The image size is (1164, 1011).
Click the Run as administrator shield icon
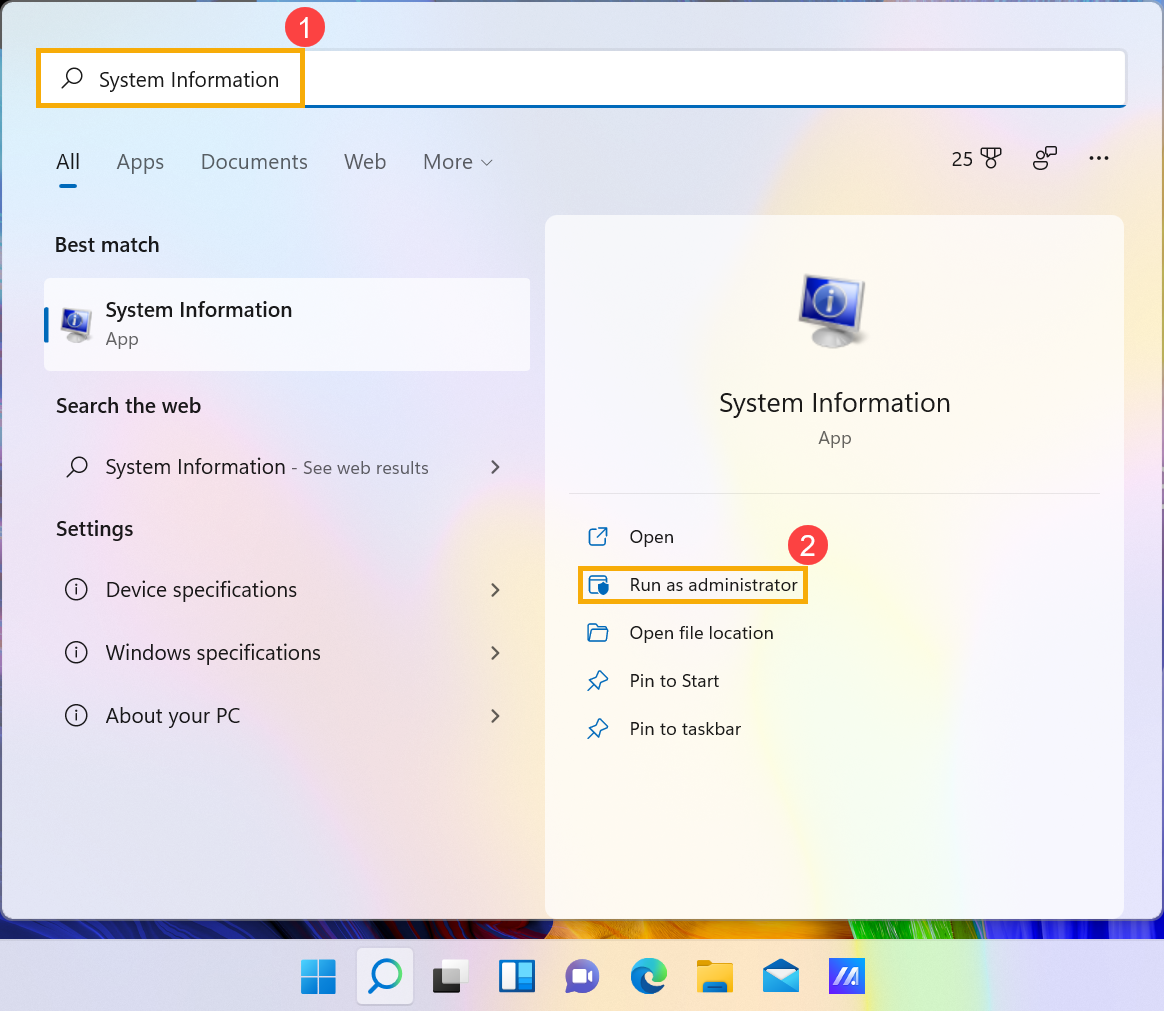point(598,585)
